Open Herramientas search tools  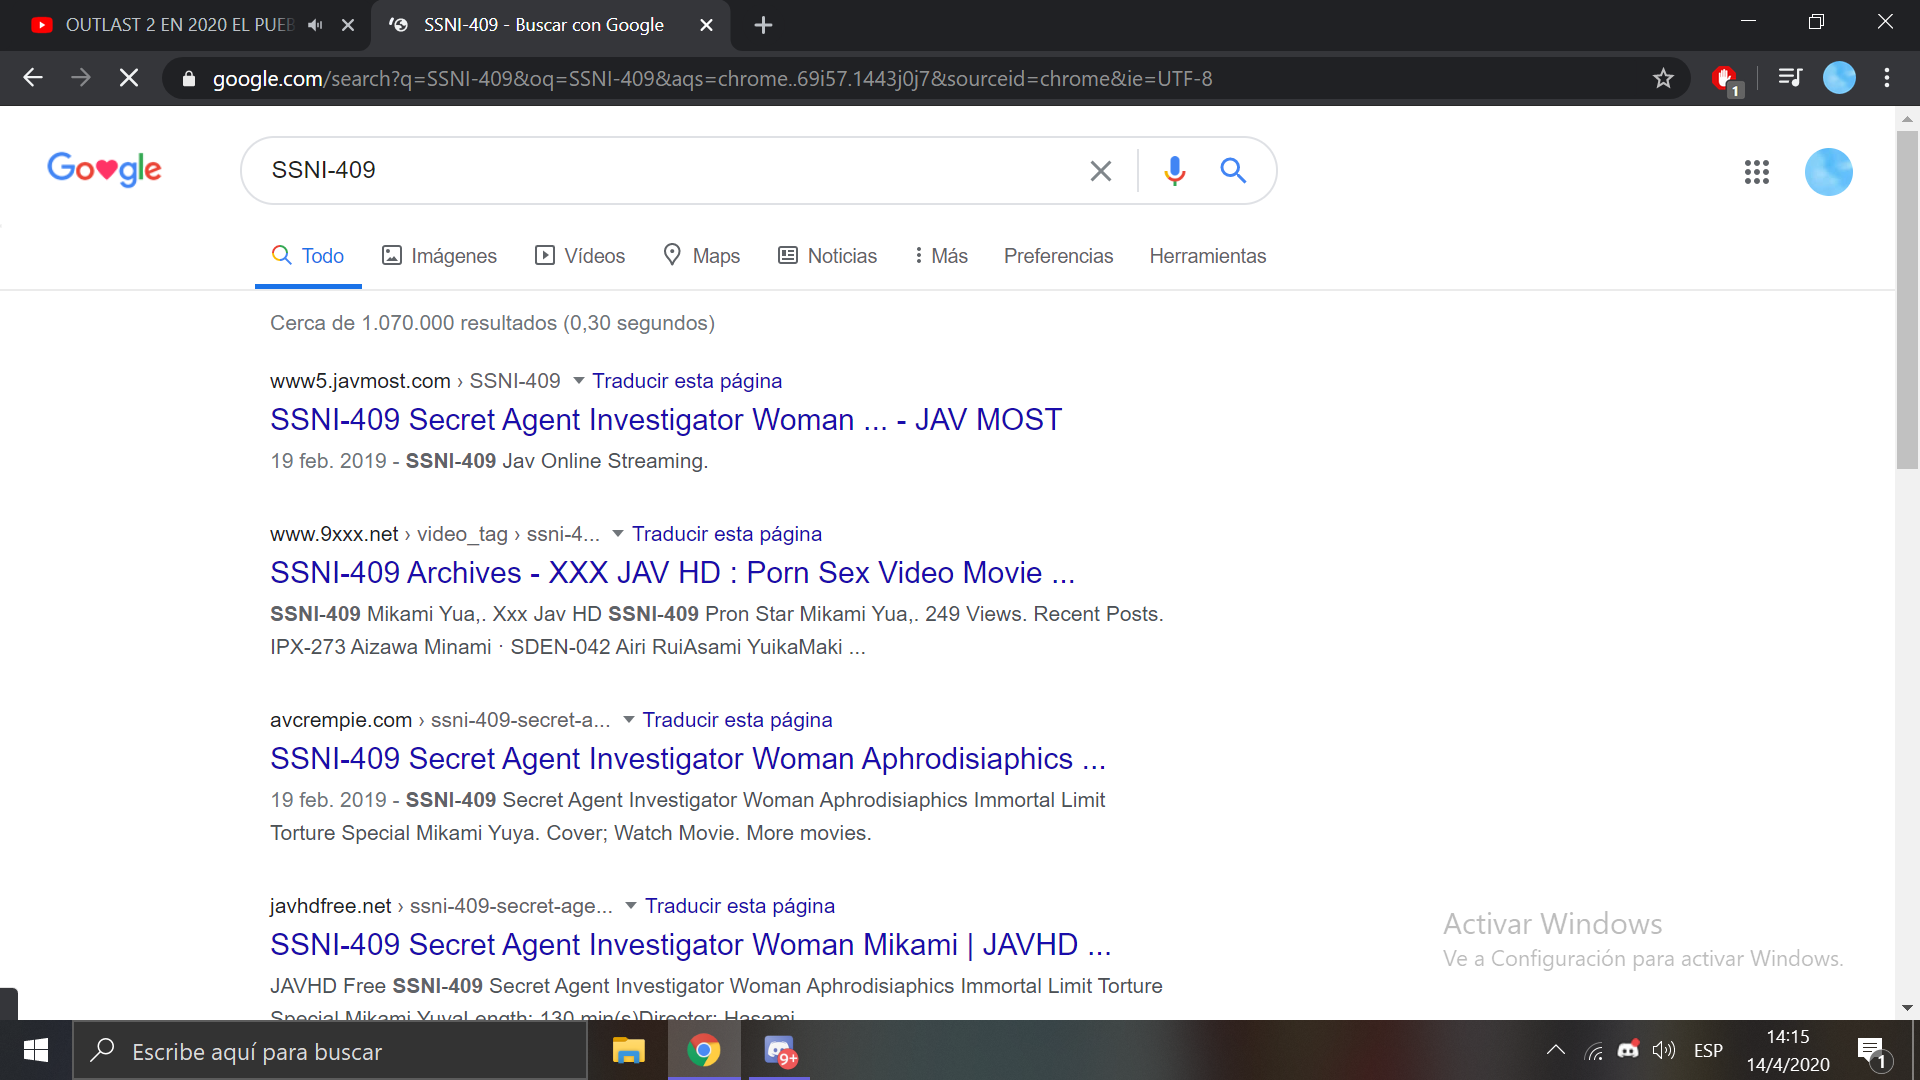[1207, 256]
